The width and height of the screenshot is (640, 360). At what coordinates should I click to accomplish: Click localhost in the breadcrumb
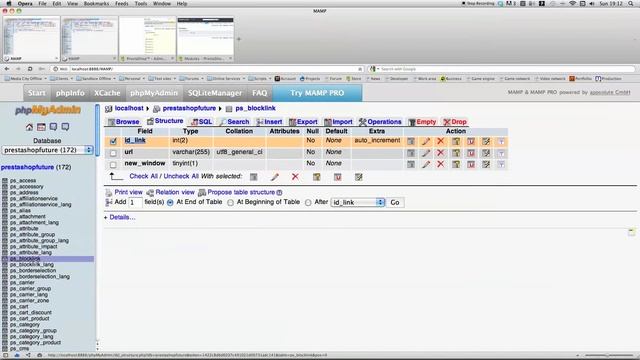point(129,108)
